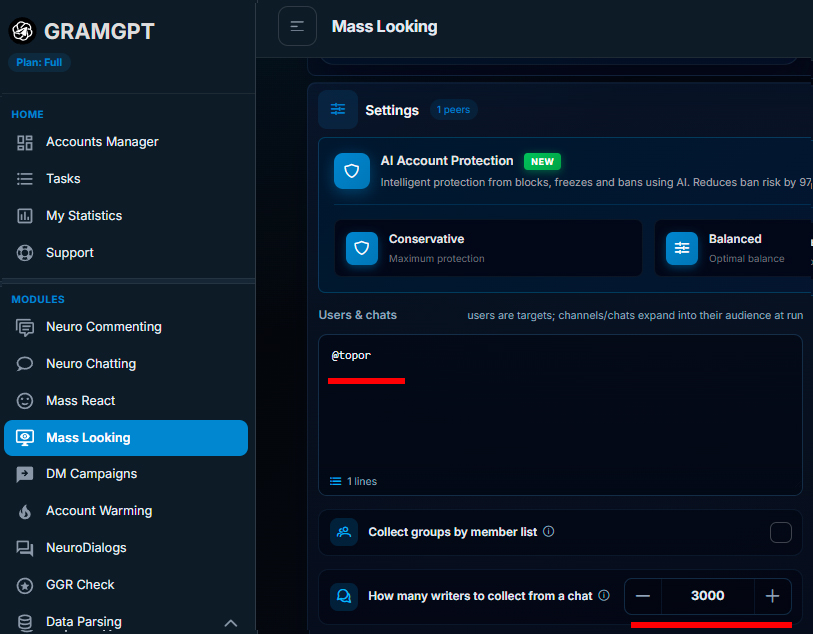Select Balanced optimal balance mode
813x634 pixels.
[734, 248]
